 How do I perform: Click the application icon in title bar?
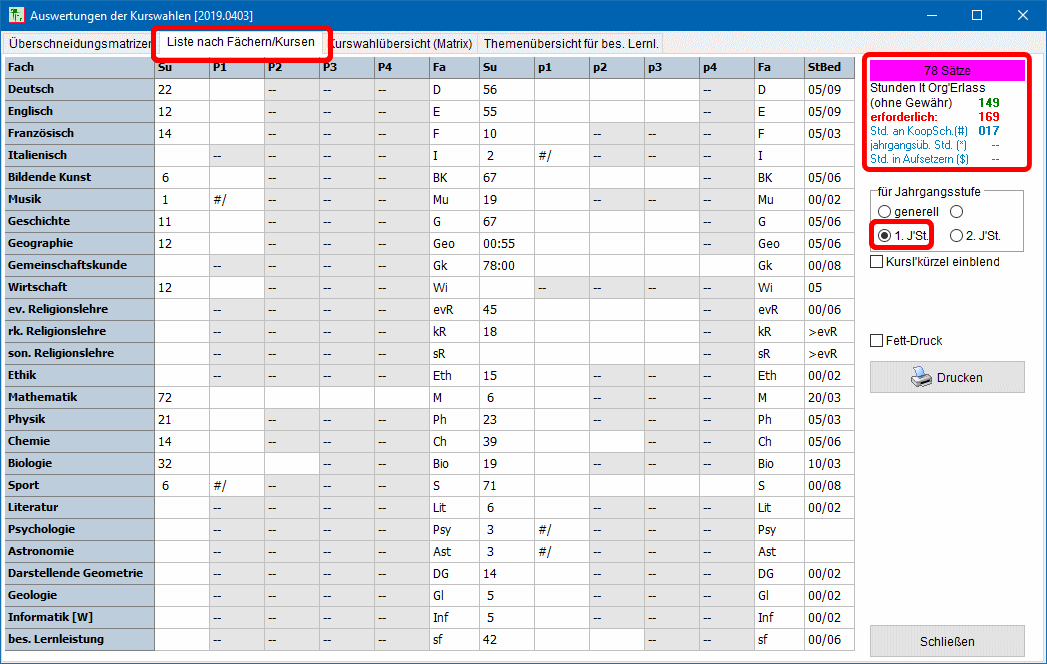click(16, 15)
